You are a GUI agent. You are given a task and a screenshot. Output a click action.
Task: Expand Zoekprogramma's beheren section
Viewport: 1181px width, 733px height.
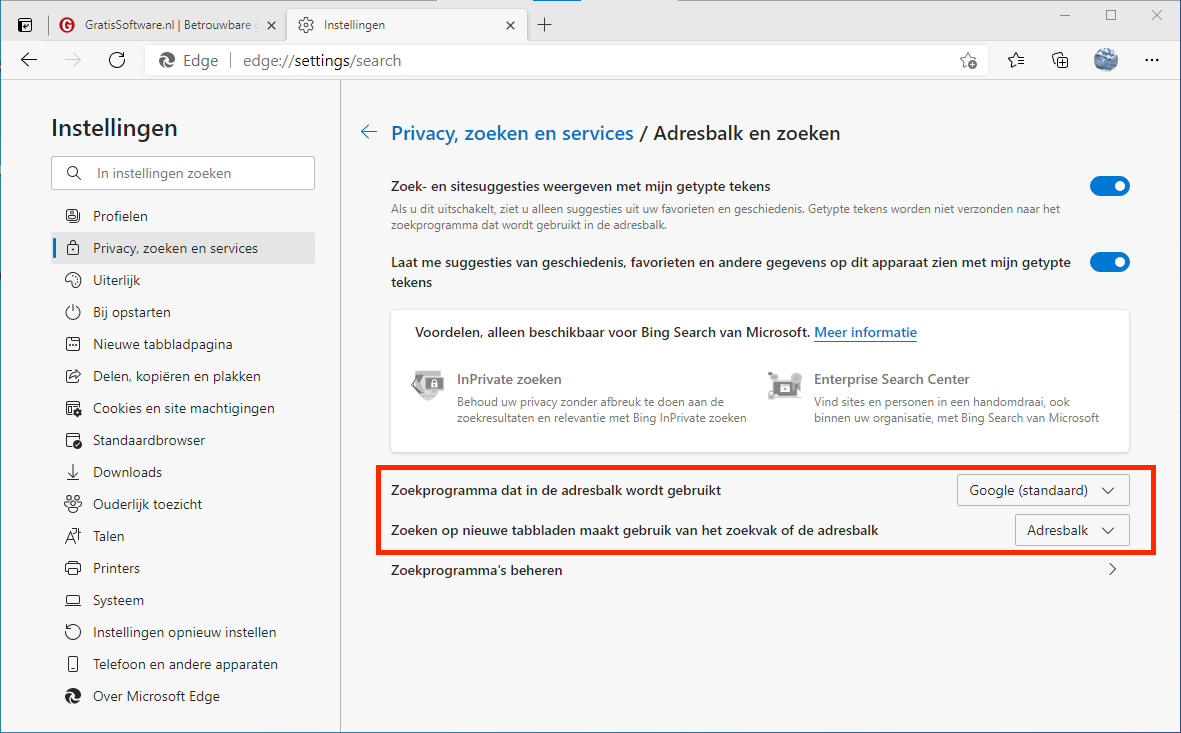(1112, 570)
